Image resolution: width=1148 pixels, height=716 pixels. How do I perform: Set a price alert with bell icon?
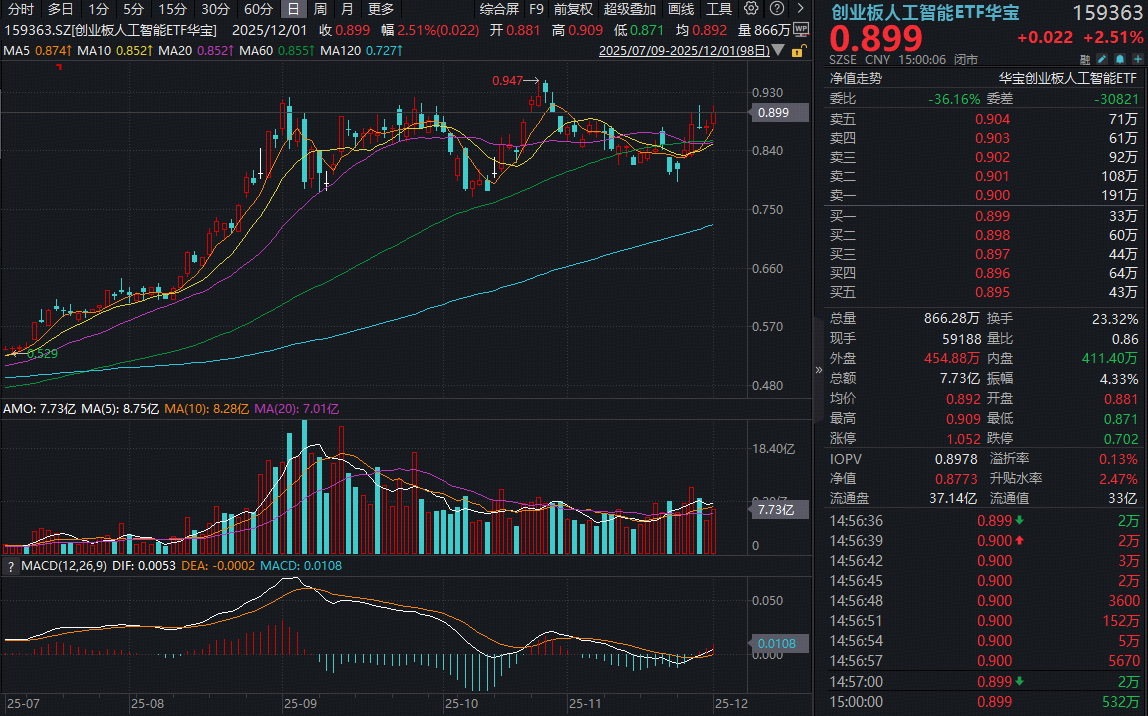click(1117, 60)
